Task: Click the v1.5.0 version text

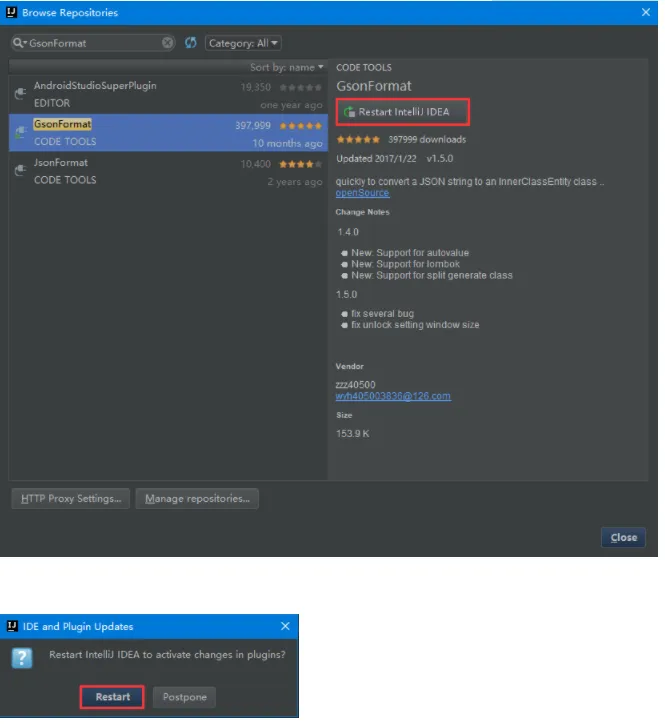Action: 440,158
